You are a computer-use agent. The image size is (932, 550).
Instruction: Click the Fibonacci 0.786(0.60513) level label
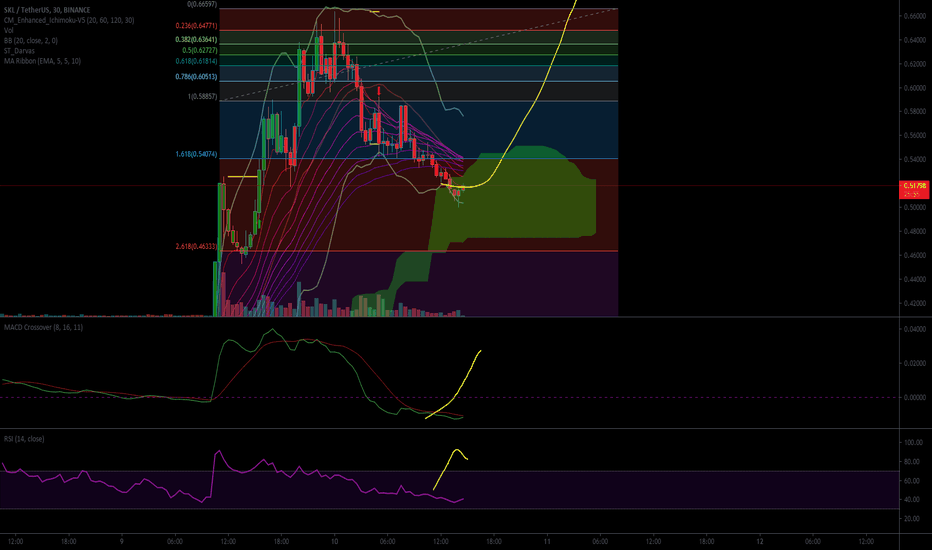click(x=196, y=77)
